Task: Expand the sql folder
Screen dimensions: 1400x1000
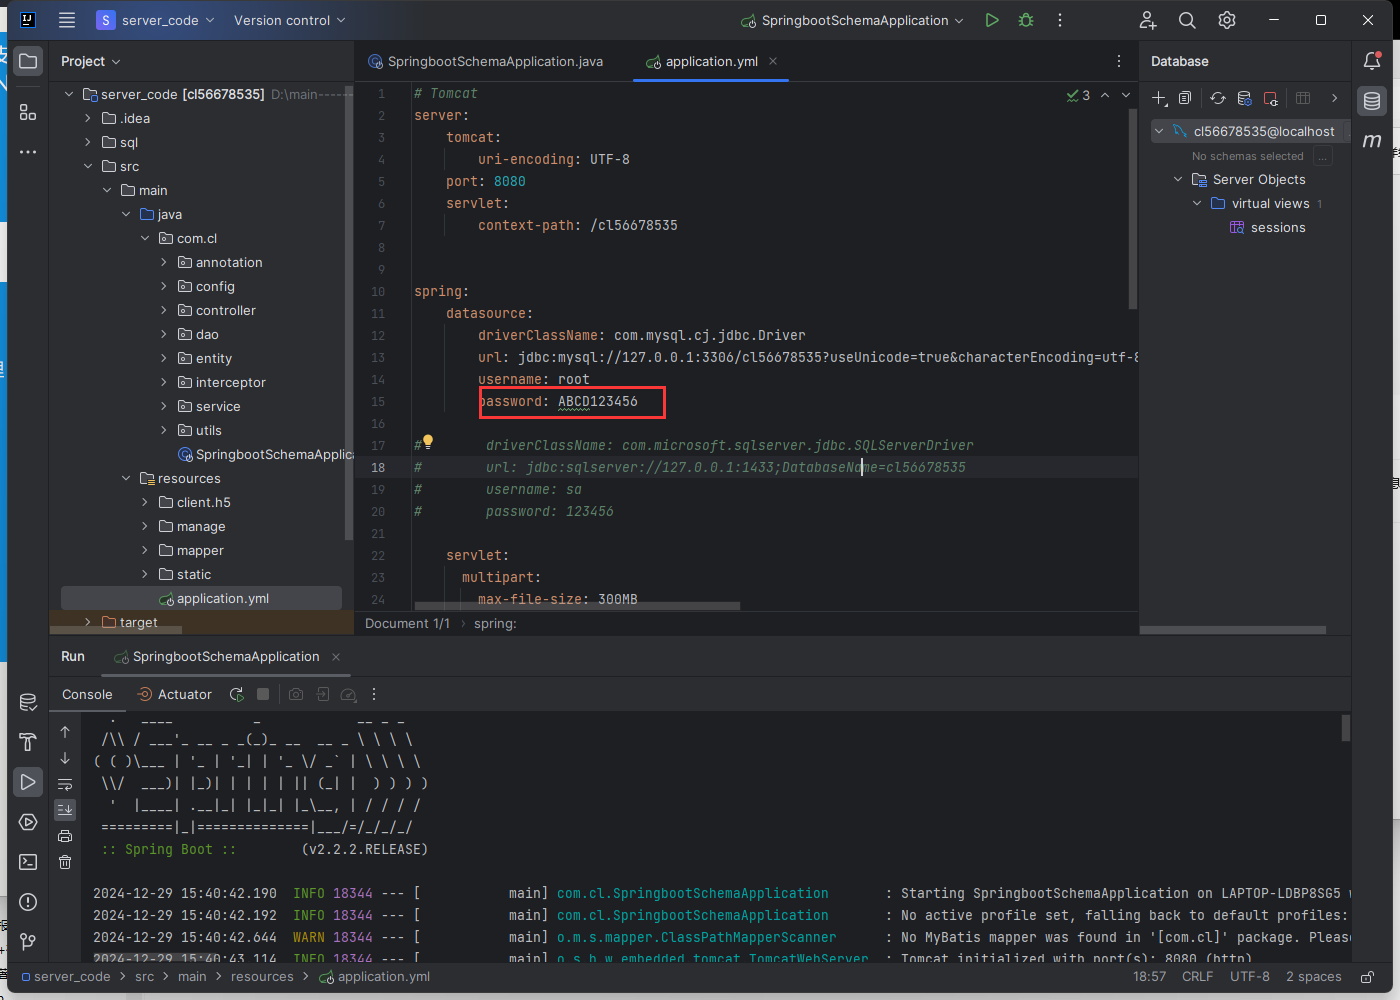Action: (x=88, y=142)
